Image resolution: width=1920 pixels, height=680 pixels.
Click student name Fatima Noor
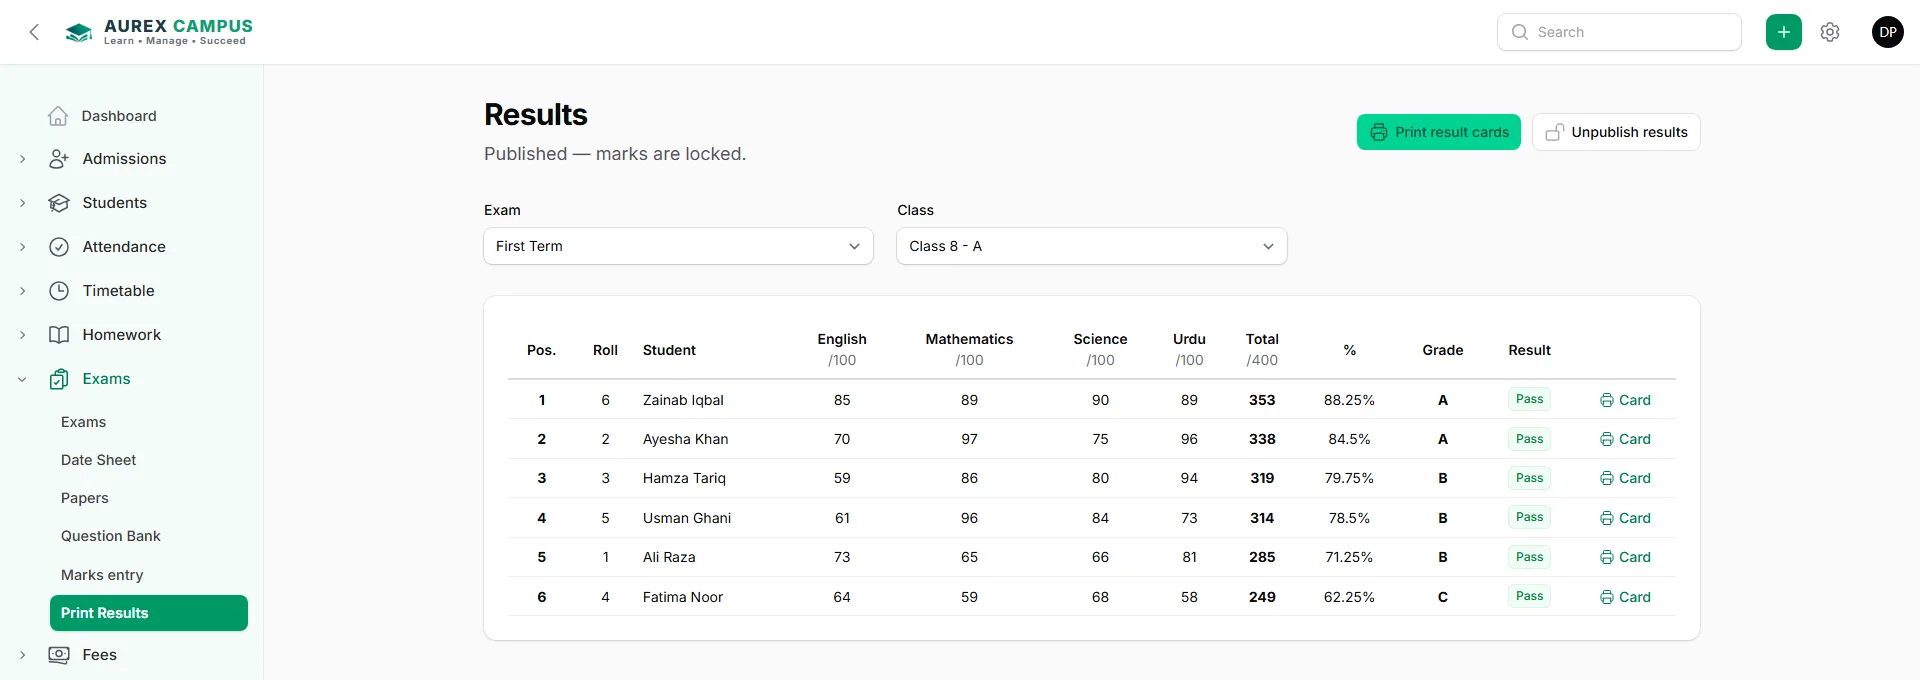click(683, 597)
